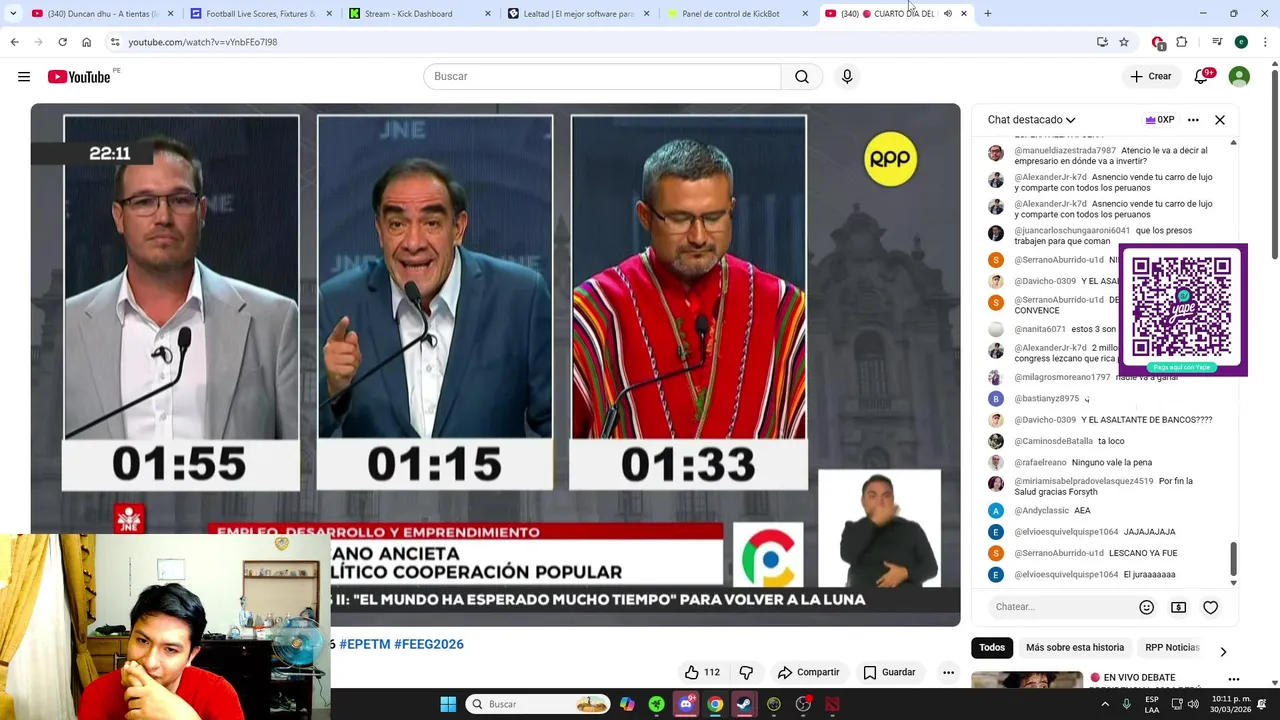The height and width of the screenshot is (720, 1280).
Task: Select the Todos filter chip
Action: 992,648
